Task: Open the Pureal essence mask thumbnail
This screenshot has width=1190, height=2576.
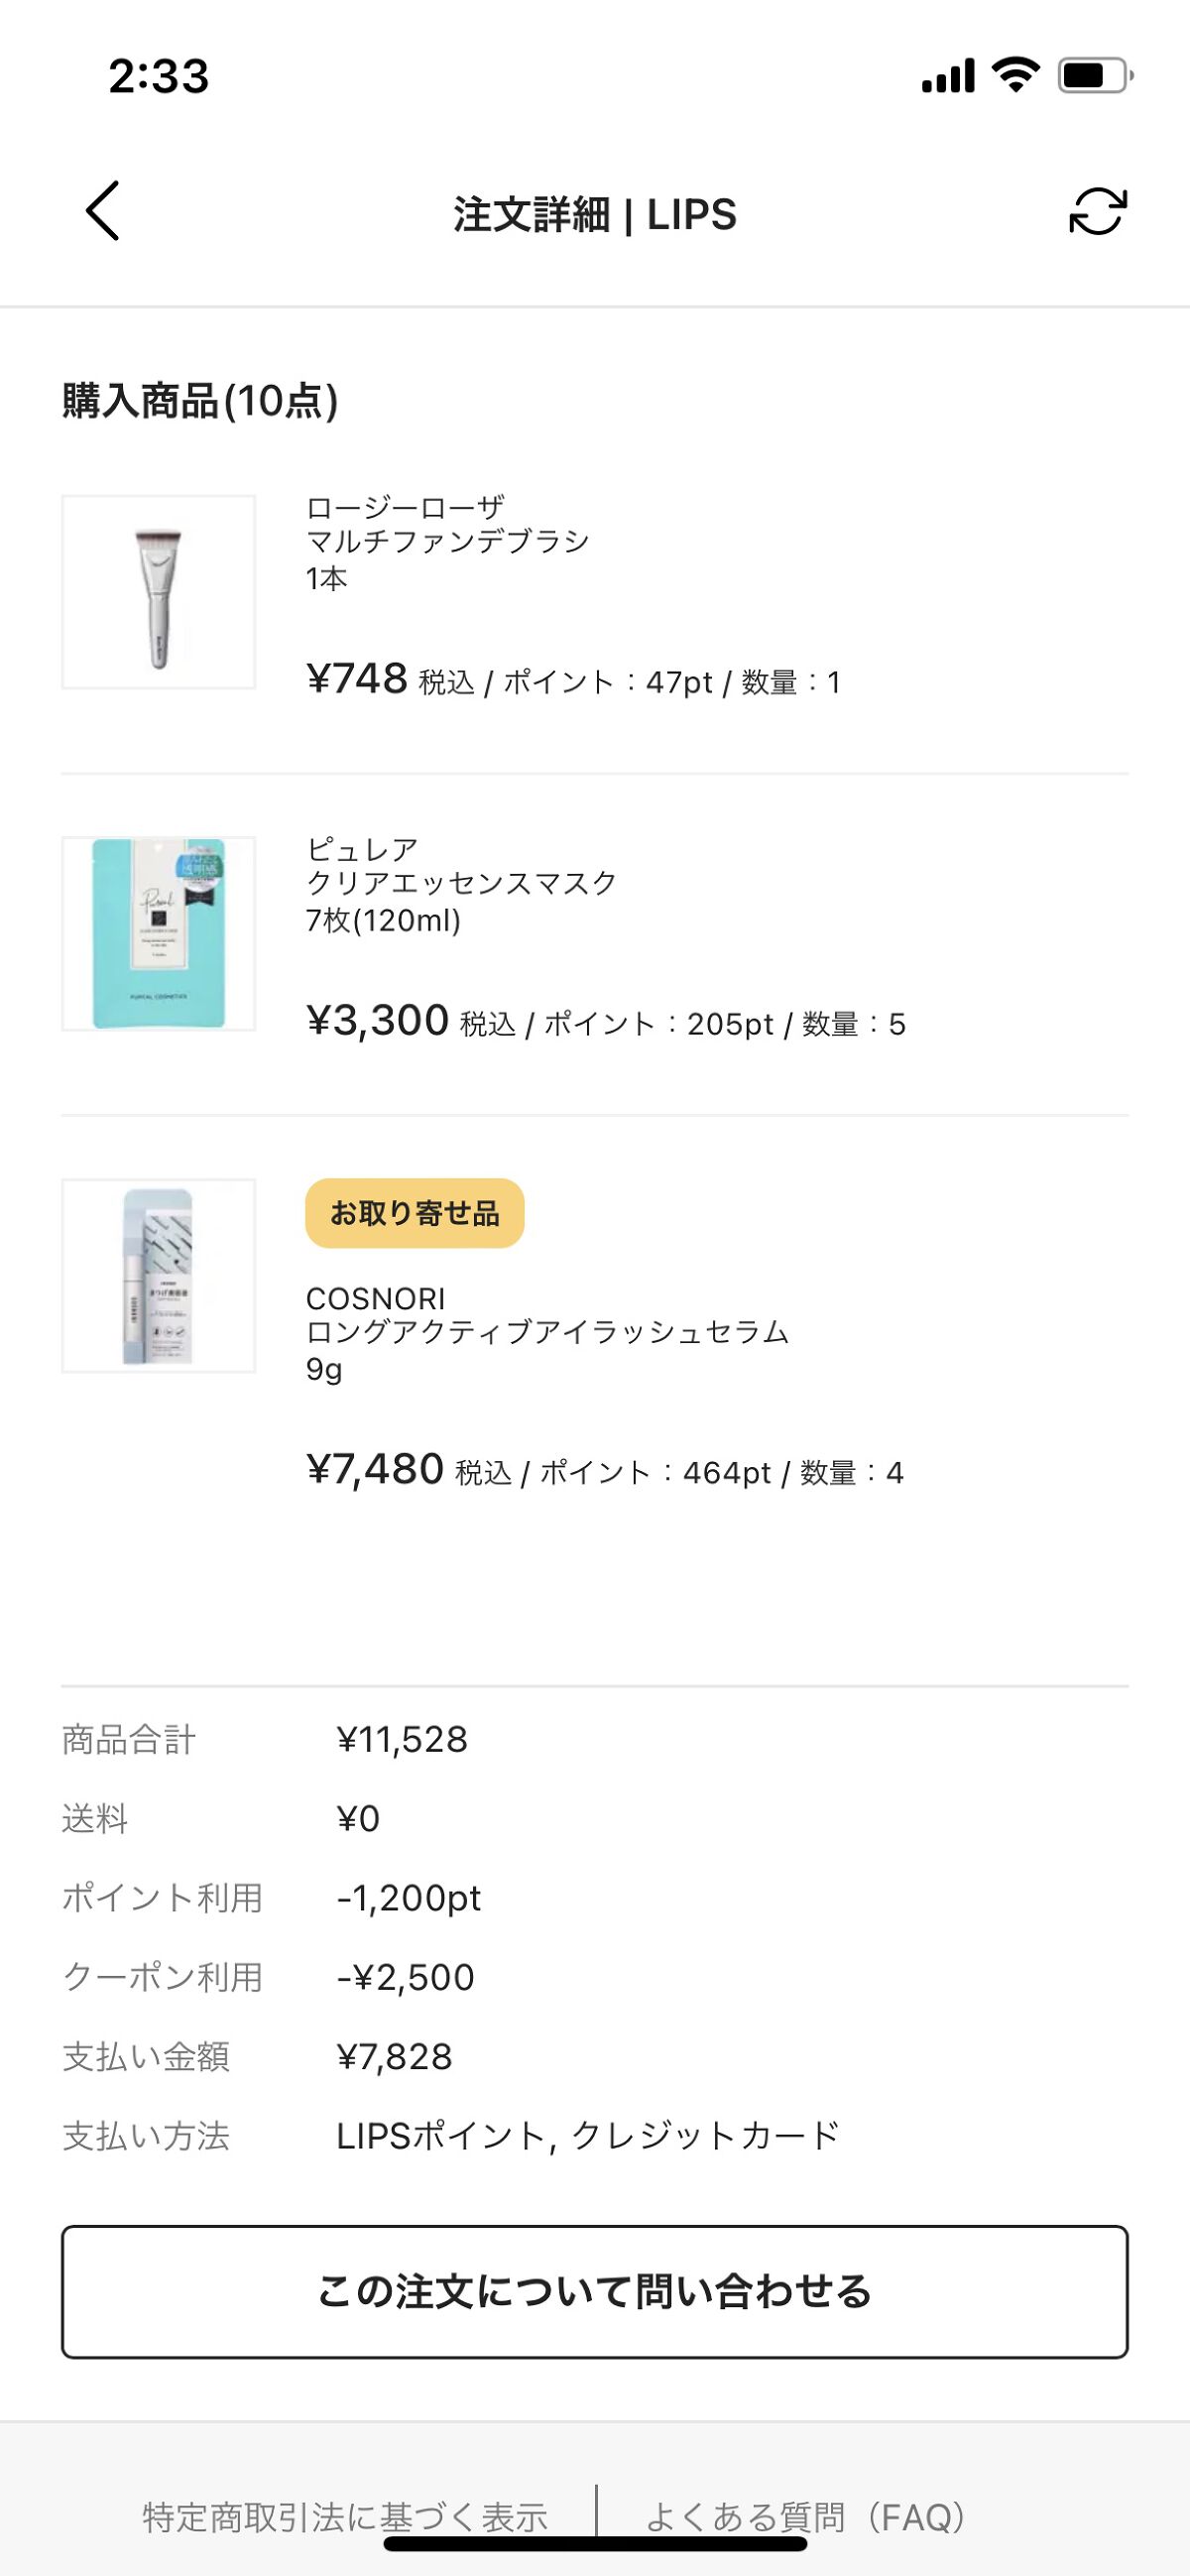Action: pos(159,934)
